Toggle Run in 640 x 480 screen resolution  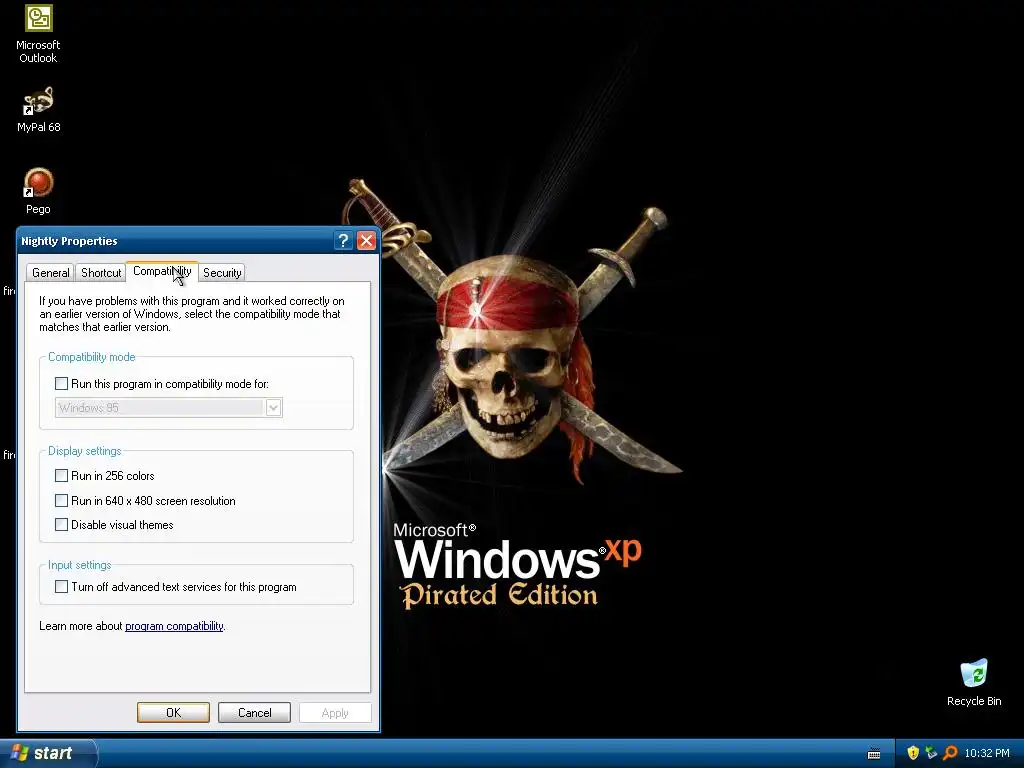(x=61, y=501)
